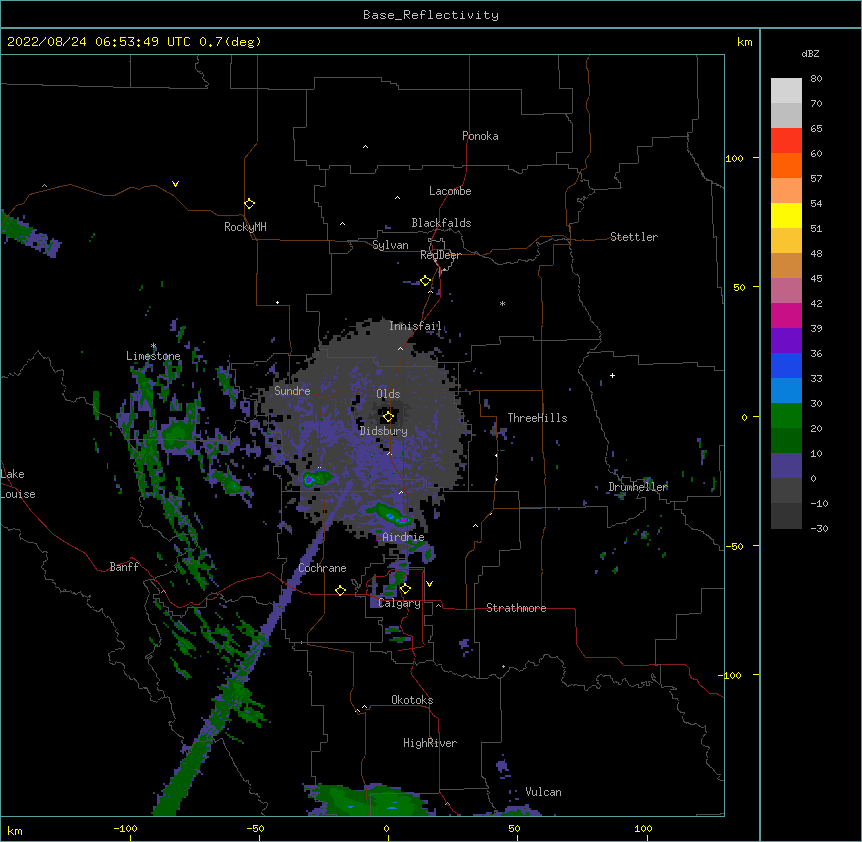Click the Airdrie city label
This screenshot has width=862, height=842.
(403, 537)
